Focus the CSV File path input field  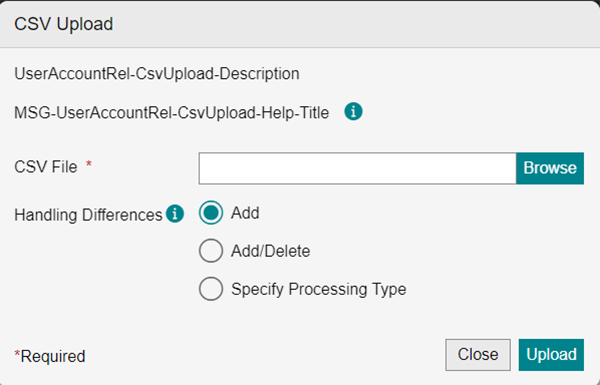point(357,168)
